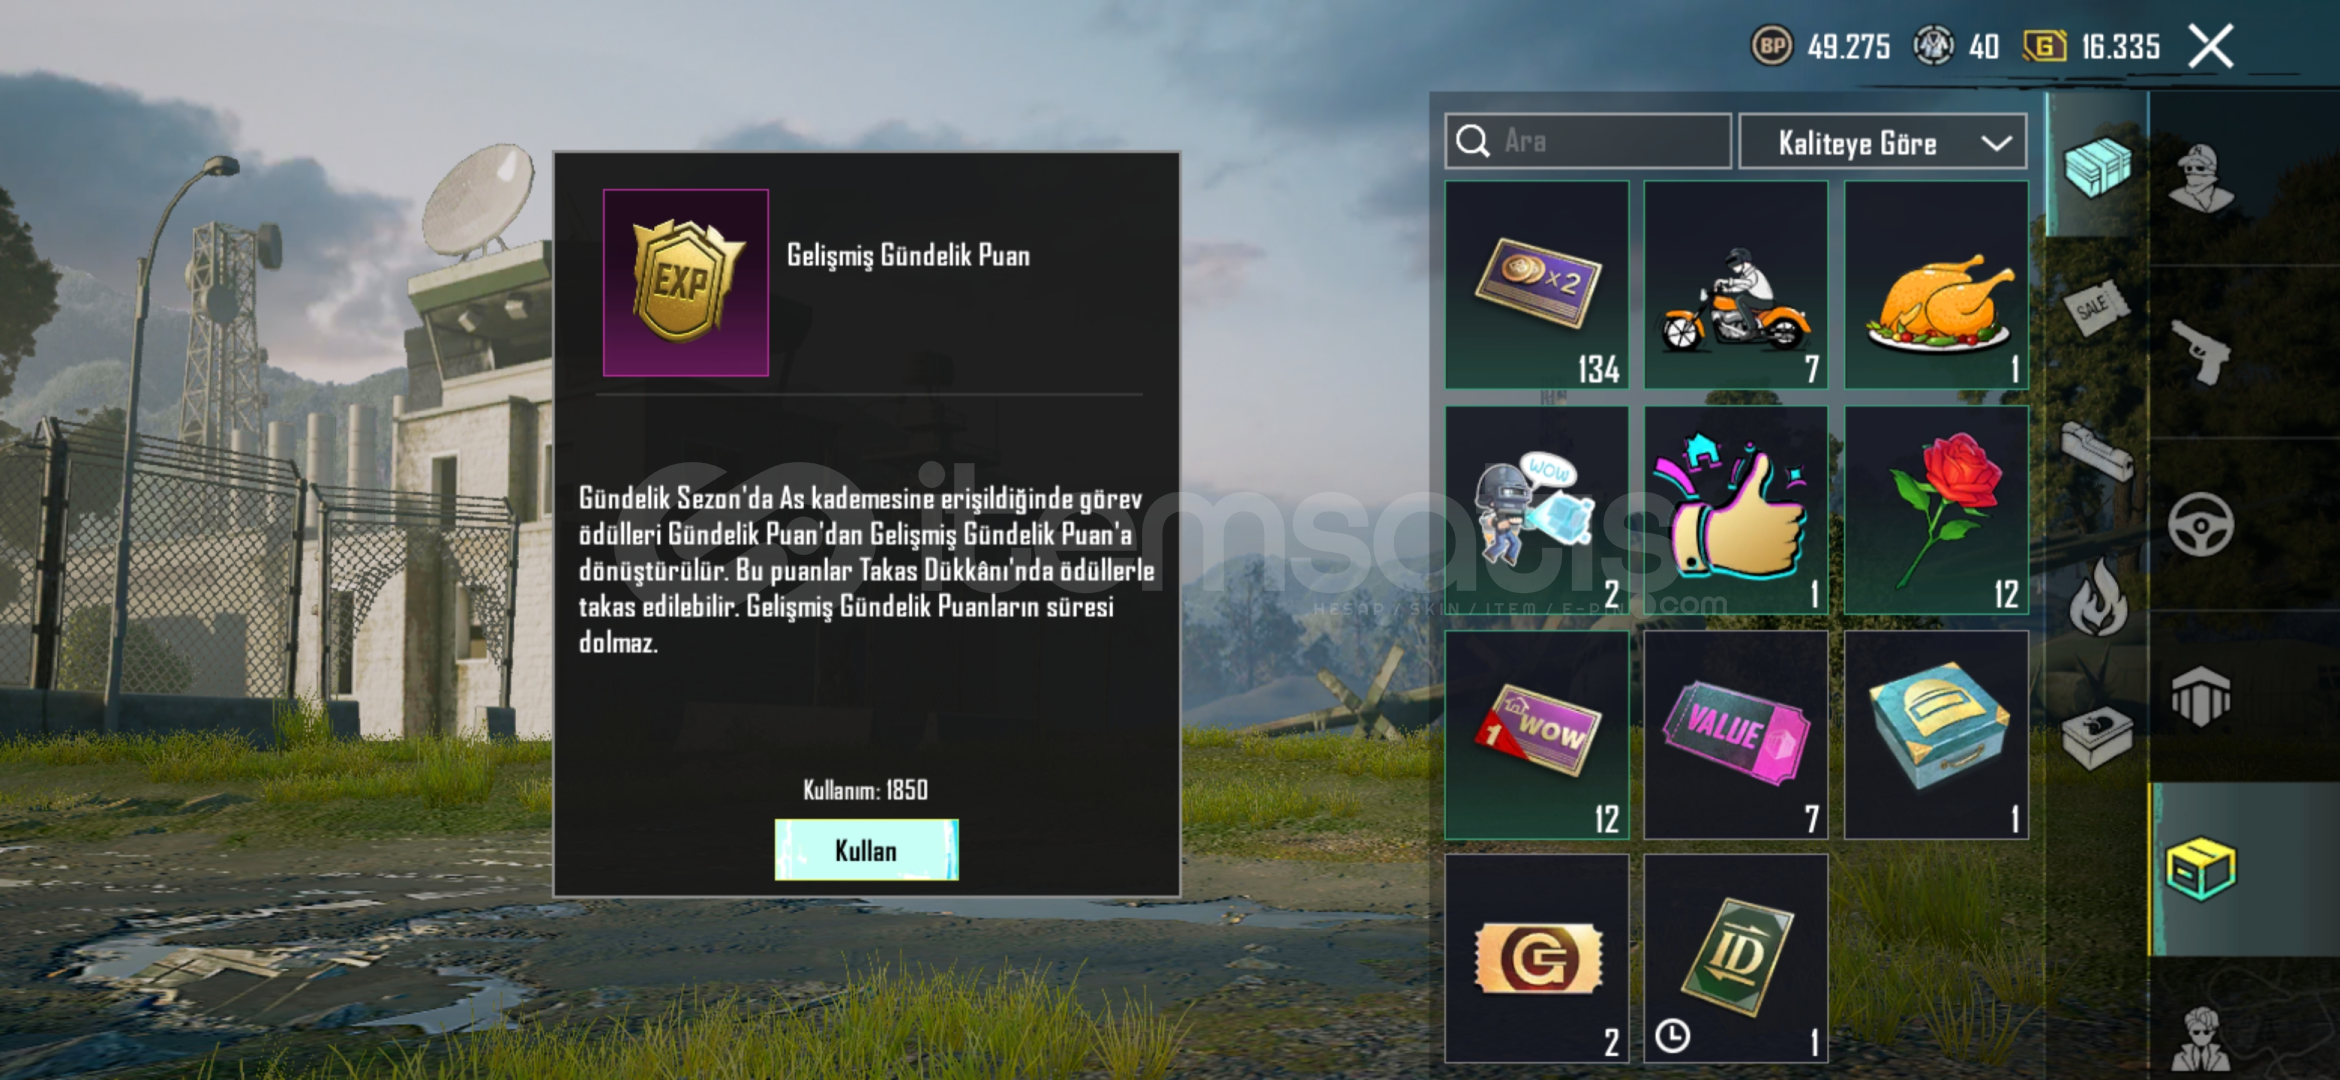Select the green ID card item
This screenshot has height=1080, width=2340.
click(x=1736, y=958)
